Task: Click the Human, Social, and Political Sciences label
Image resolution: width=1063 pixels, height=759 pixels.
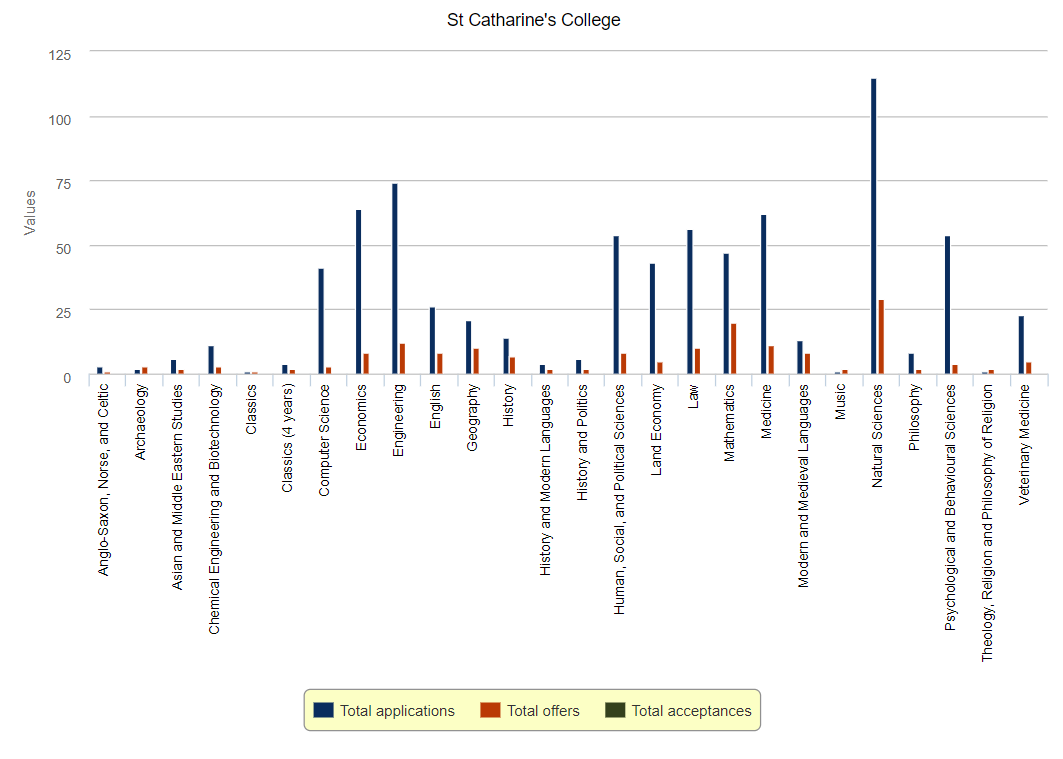Action: (619, 500)
